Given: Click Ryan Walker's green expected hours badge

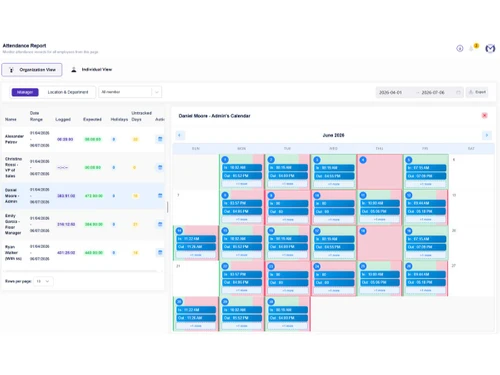Looking at the screenshot, I should (x=94, y=253).
